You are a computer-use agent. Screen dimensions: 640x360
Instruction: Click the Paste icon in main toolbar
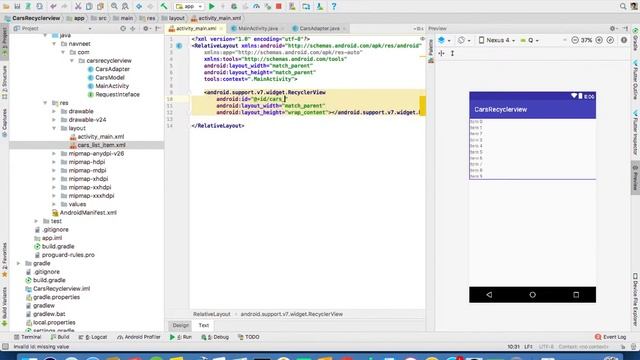point(100,7)
